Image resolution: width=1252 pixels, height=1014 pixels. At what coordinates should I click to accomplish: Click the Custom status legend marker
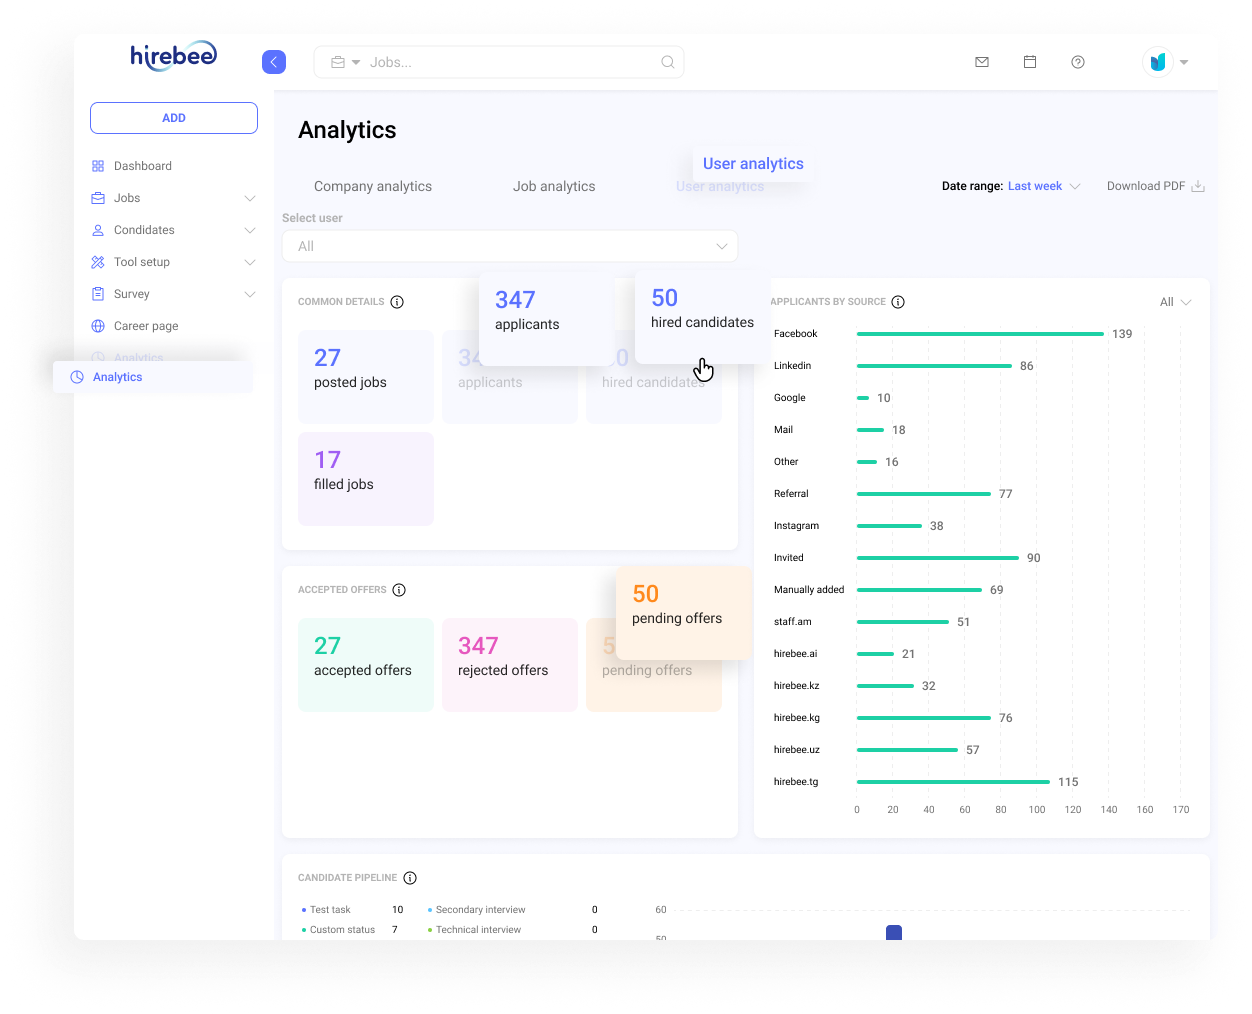coord(302,929)
